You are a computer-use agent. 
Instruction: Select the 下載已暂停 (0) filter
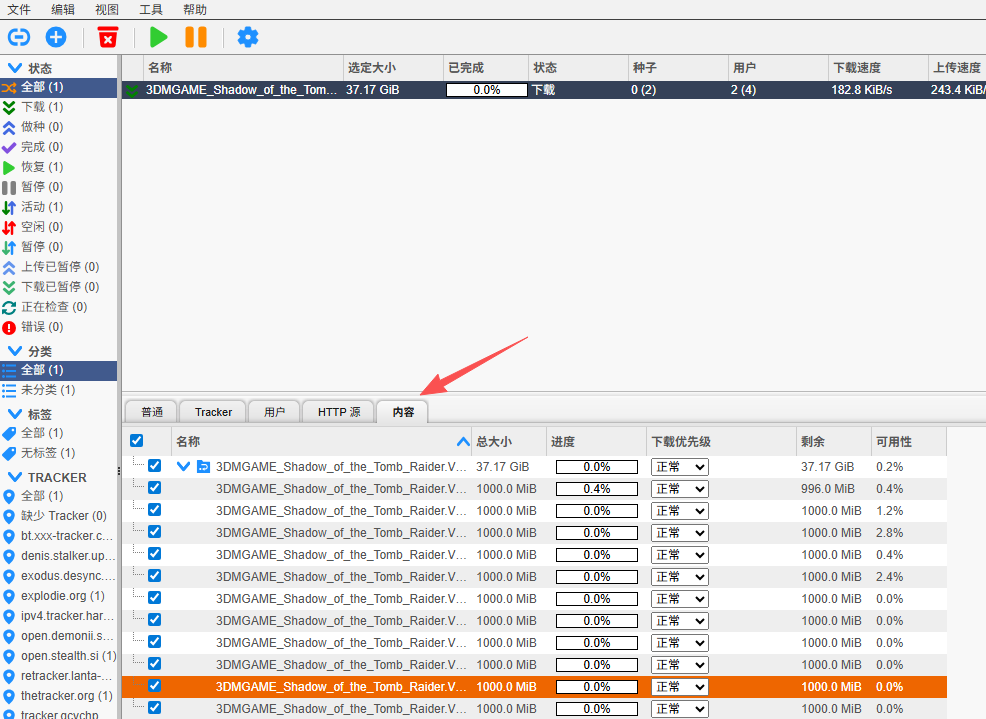(58, 287)
